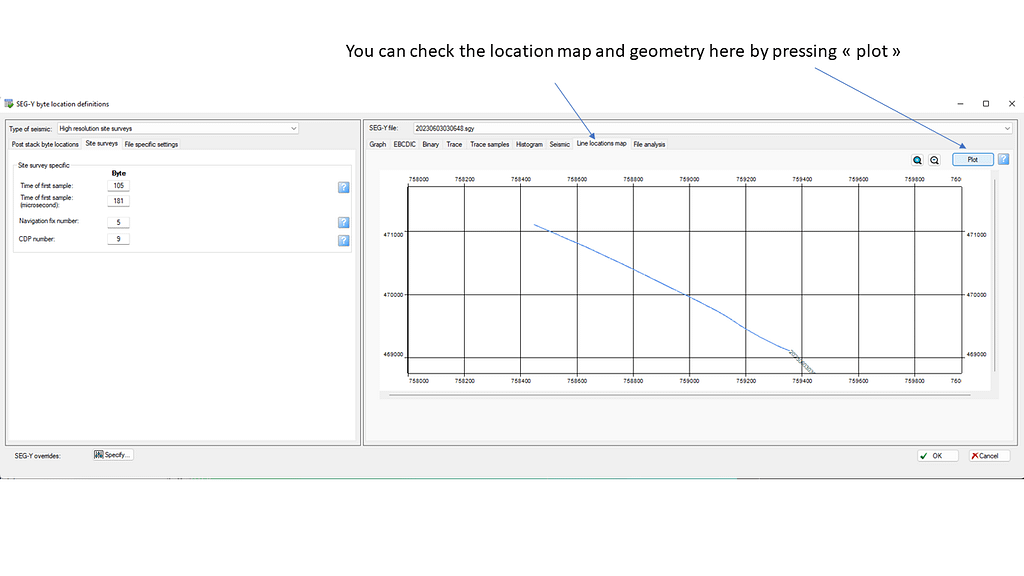Open help icon next to Plot button
This screenshot has height=576, width=1024.
point(1003,159)
